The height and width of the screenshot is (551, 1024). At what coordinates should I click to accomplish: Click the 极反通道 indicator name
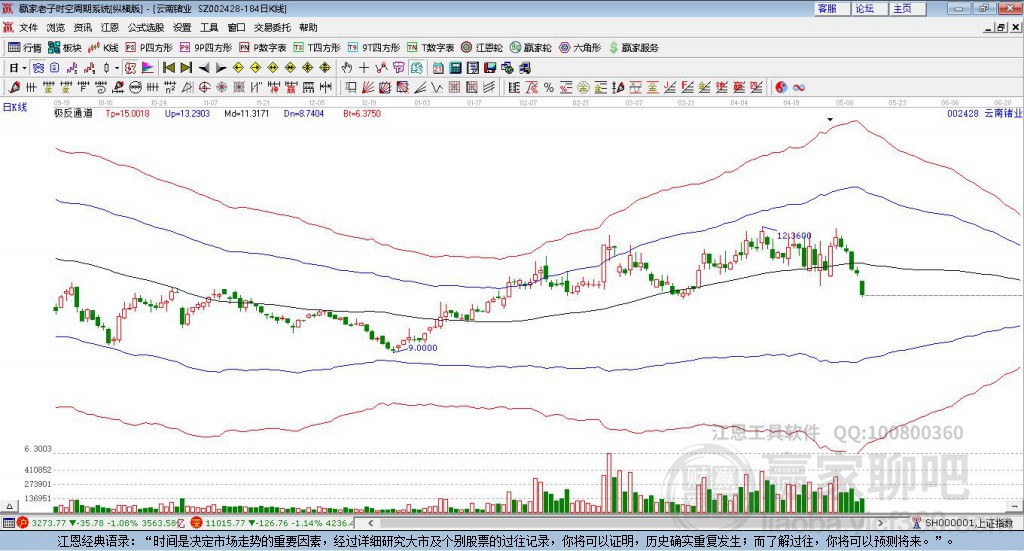[73, 114]
